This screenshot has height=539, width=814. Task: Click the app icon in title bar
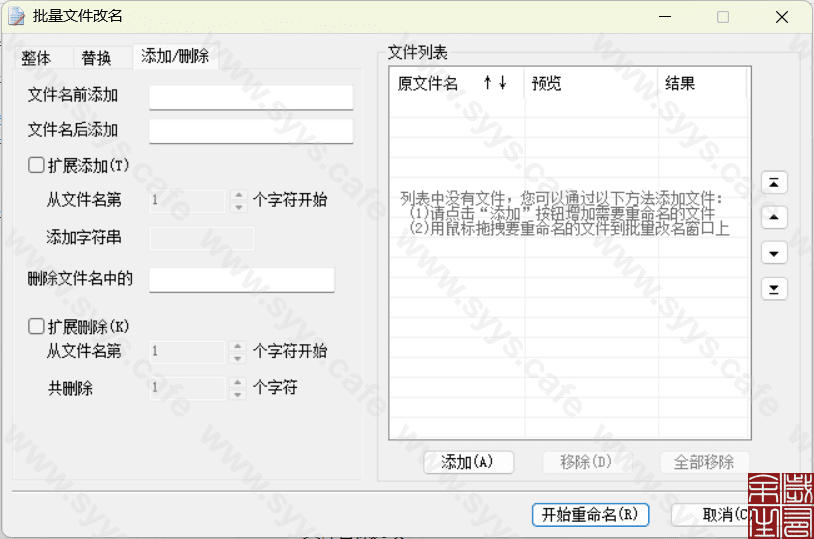[x=17, y=16]
